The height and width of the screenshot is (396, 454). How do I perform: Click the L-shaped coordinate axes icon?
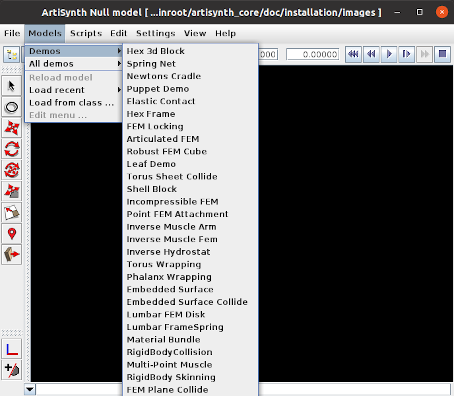coord(12,349)
